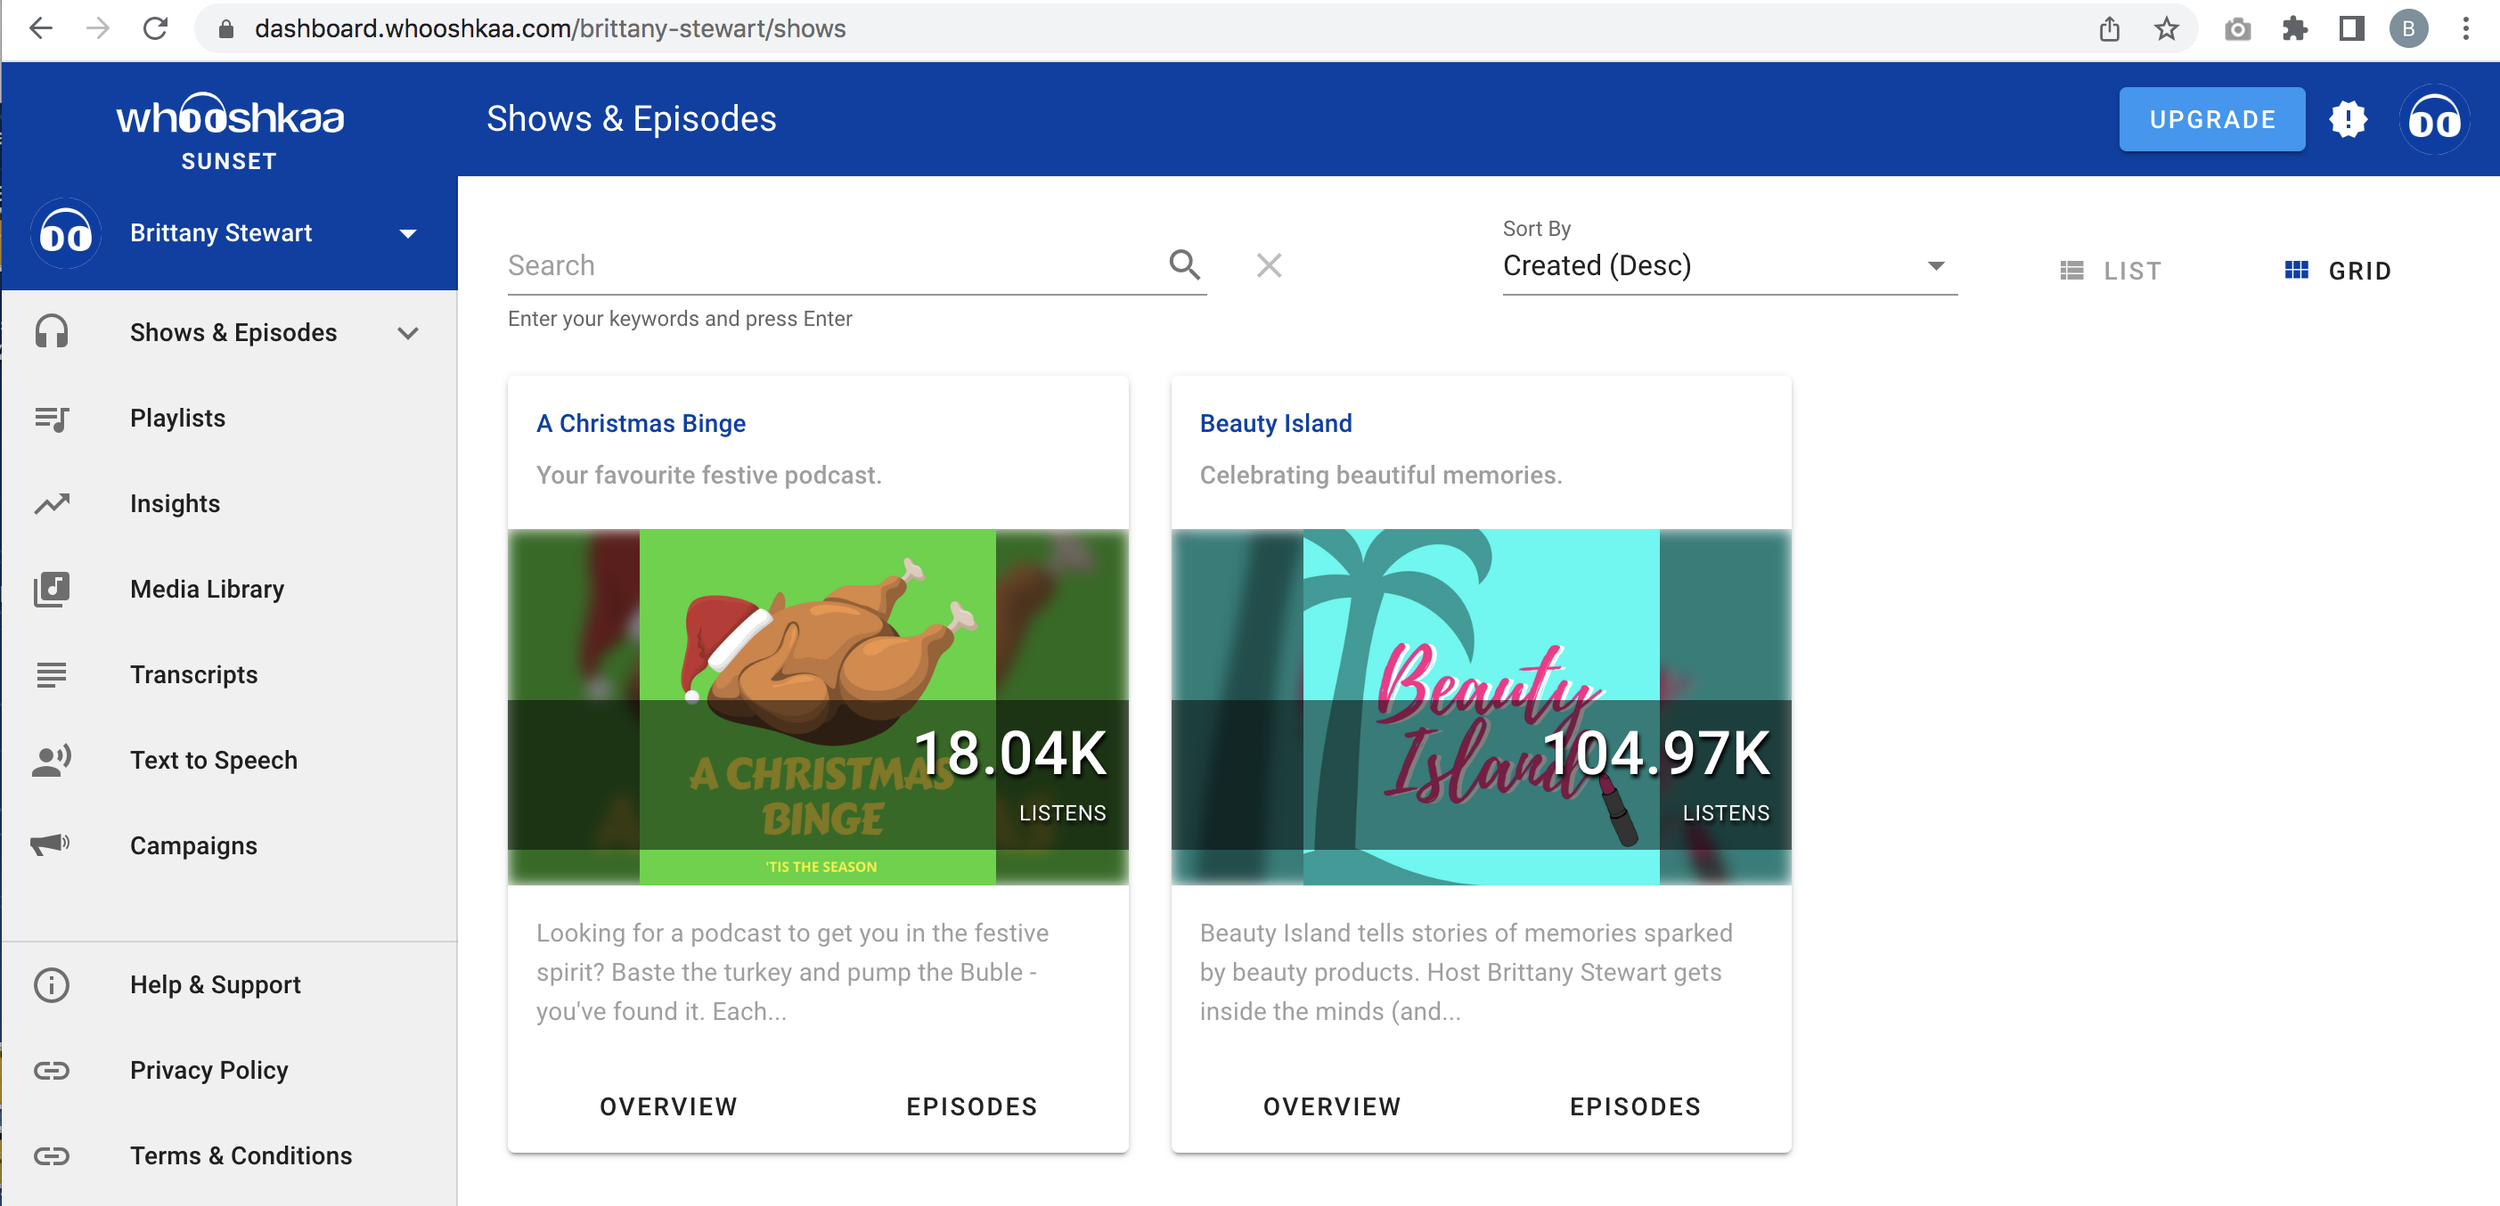Viewport: 2500px width, 1206px height.
Task: Open the notifications alert badge icon
Action: tap(2348, 119)
